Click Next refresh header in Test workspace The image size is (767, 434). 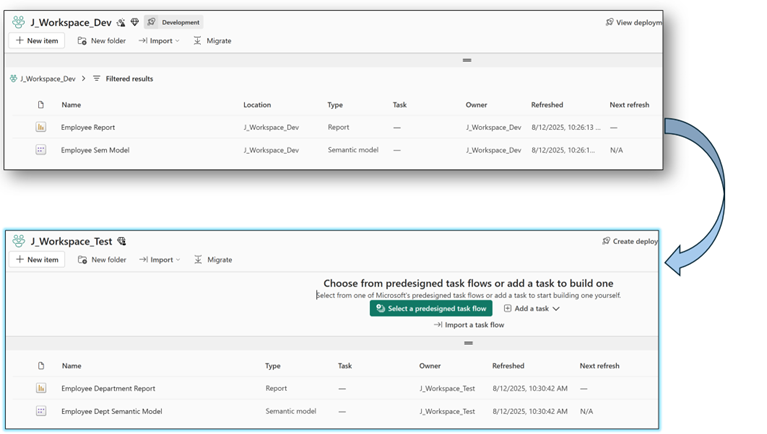click(x=599, y=365)
